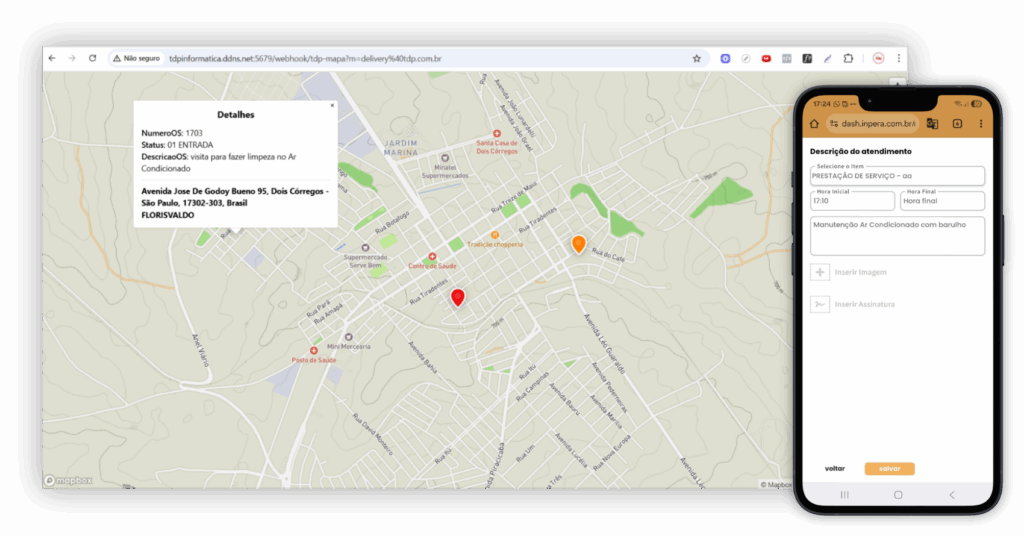1024x536 pixels.
Task: Tap the Inserir Assinatura signature box
Action: click(x=820, y=304)
